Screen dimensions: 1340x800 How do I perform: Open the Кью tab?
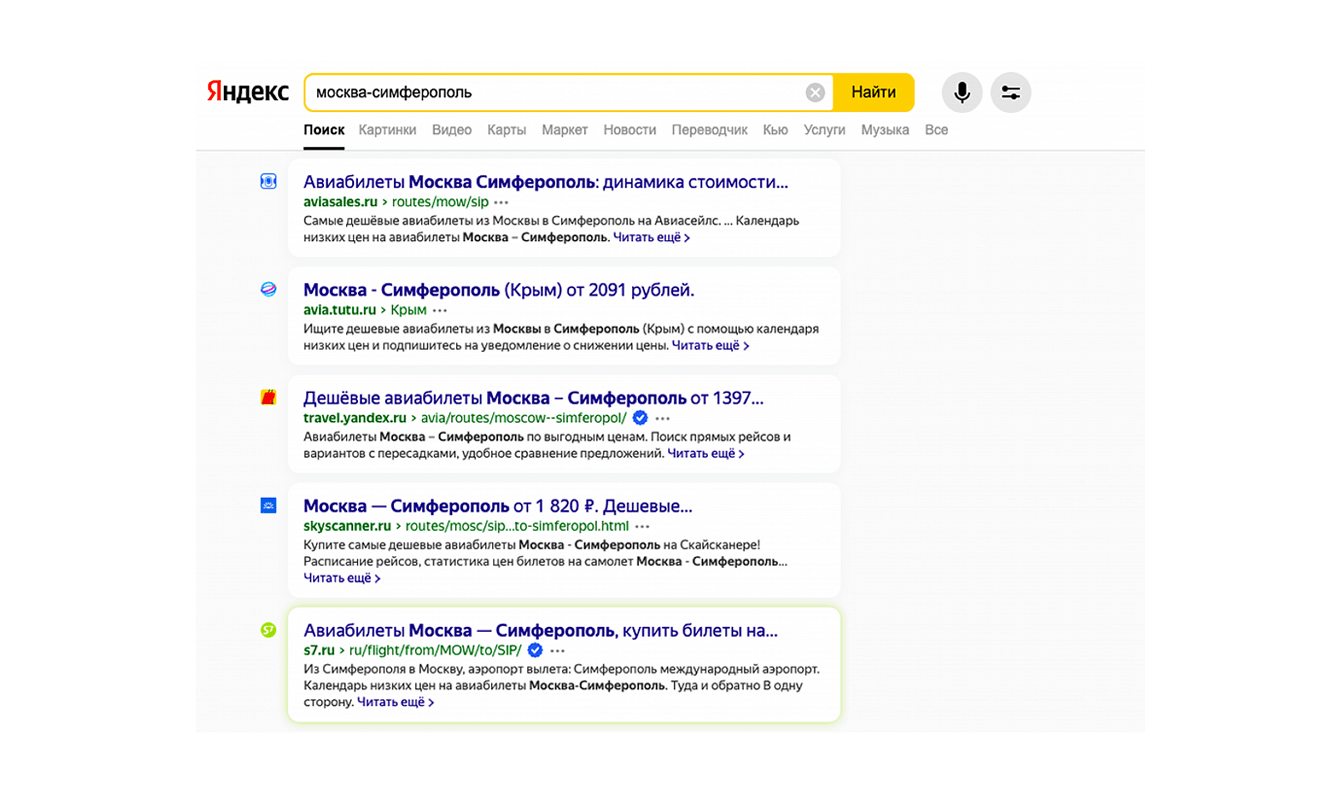pos(776,130)
